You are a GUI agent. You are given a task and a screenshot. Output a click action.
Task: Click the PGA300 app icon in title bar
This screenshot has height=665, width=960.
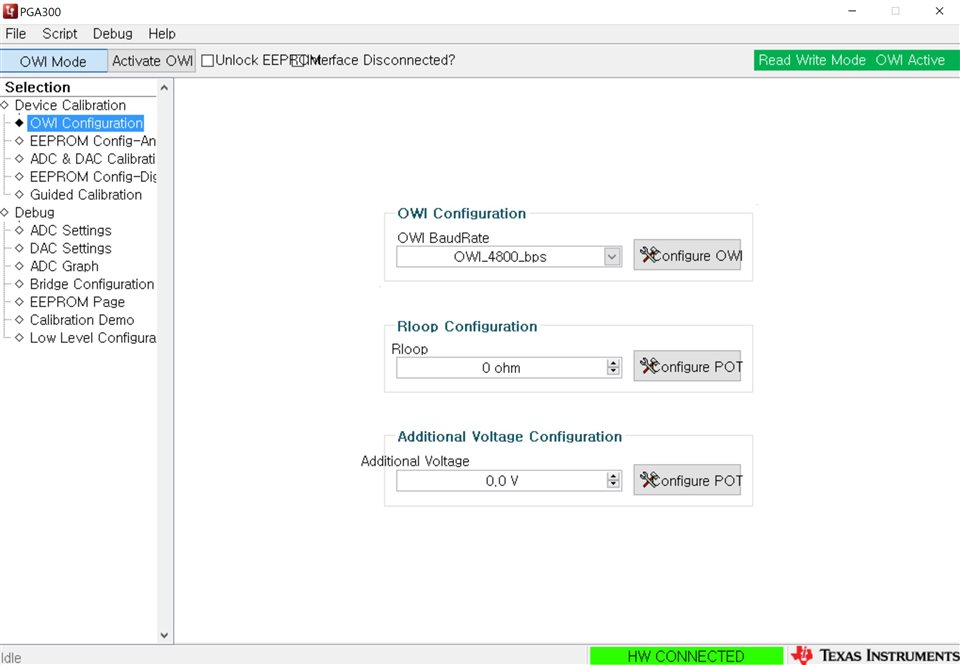click(x=10, y=11)
